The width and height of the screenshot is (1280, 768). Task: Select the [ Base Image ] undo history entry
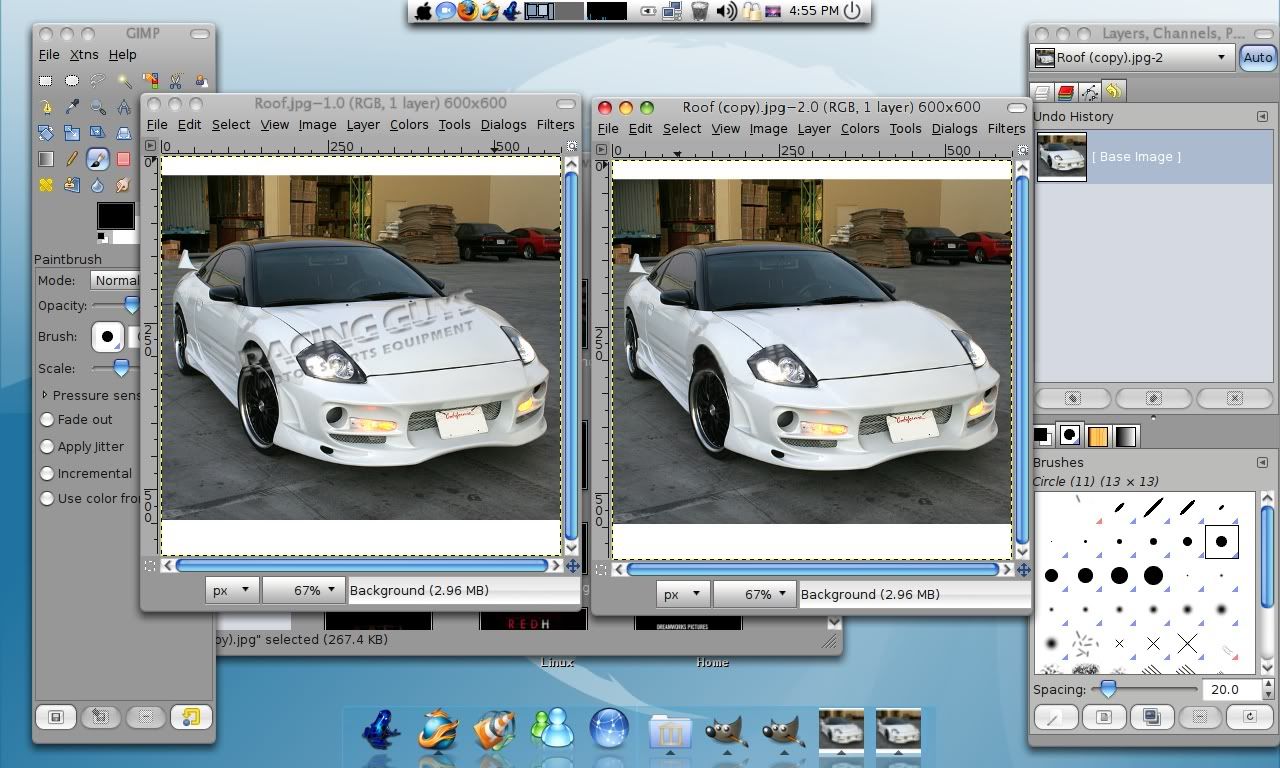[x=1152, y=157]
